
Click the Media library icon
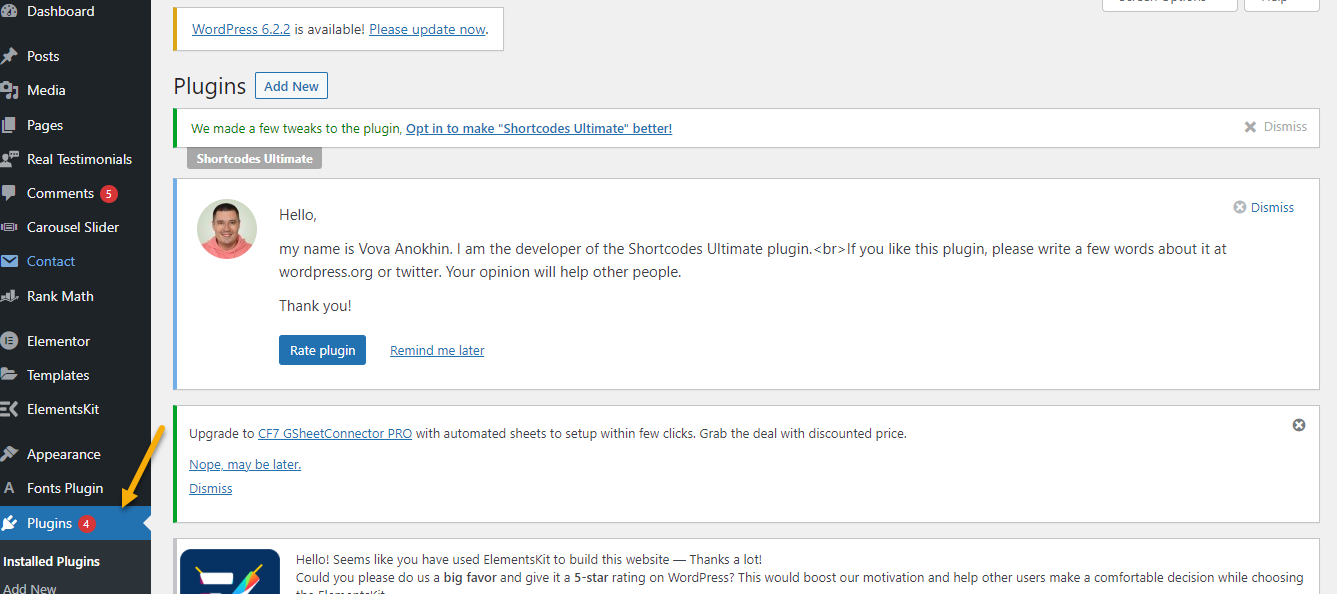click(x=9, y=90)
